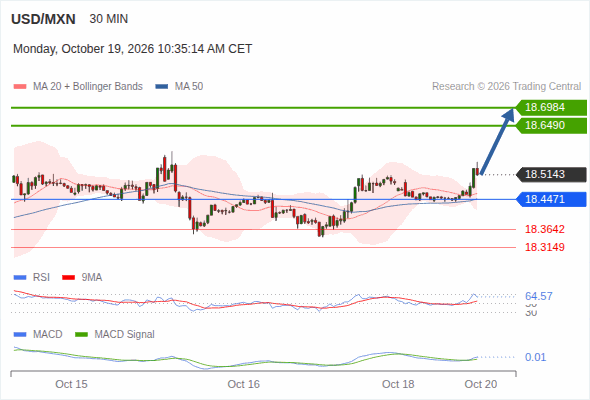Image resolution: width=590 pixels, height=400 pixels.
Task: Click the MA 20 + Bollinger Bands legend label
Action: pyautogui.click(x=88, y=87)
